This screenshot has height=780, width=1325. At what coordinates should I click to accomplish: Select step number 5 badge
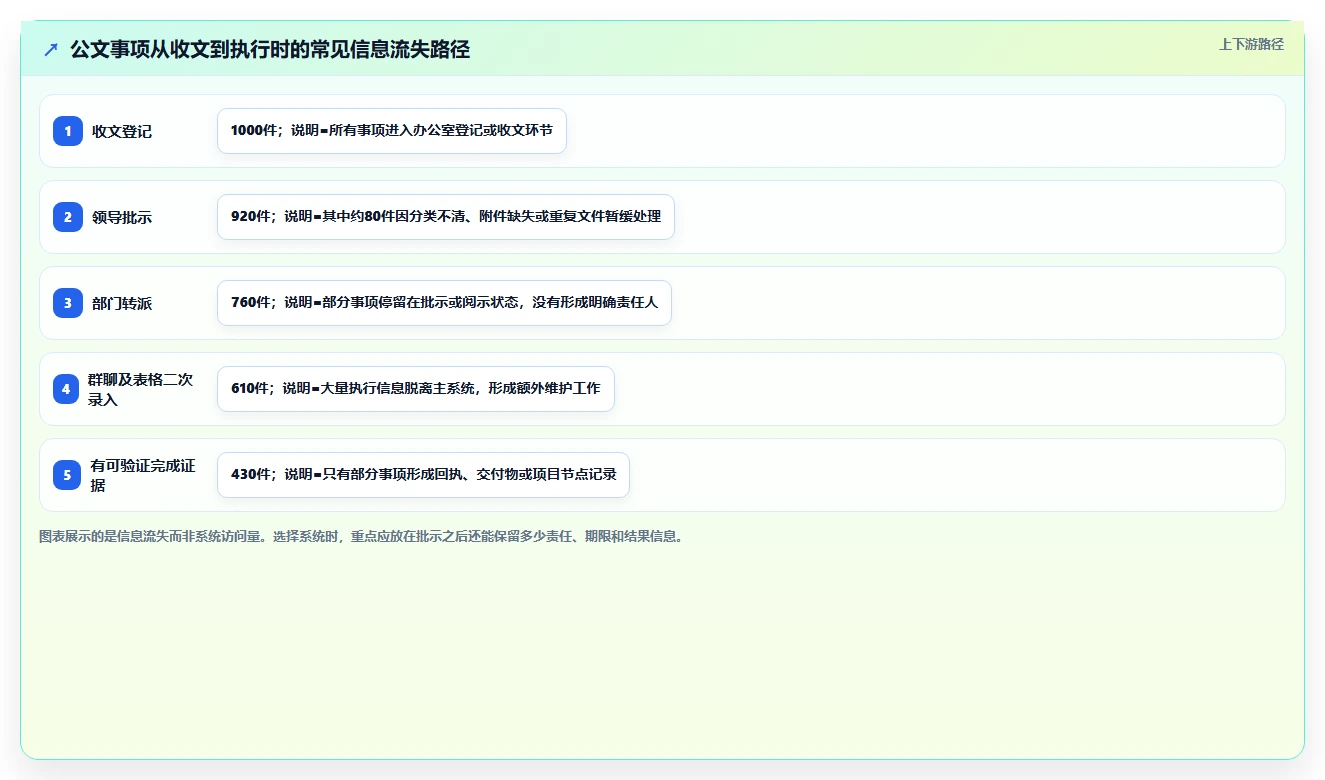point(67,475)
